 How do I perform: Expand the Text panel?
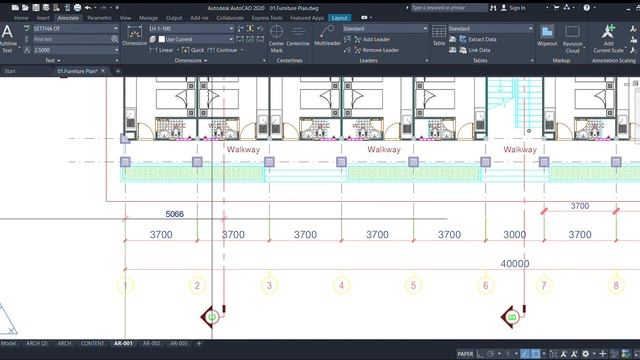coord(53,60)
